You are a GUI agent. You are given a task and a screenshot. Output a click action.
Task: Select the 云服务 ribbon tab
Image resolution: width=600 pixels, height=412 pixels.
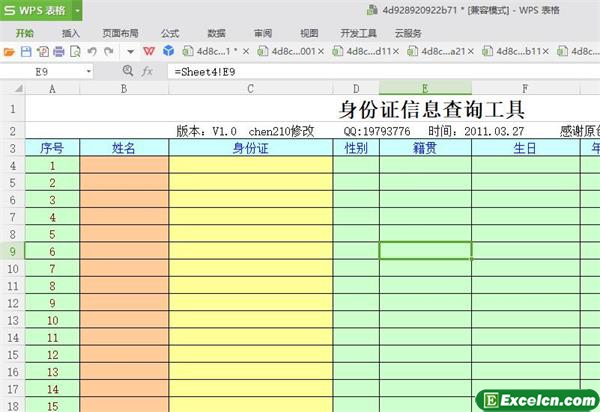[407, 32]
